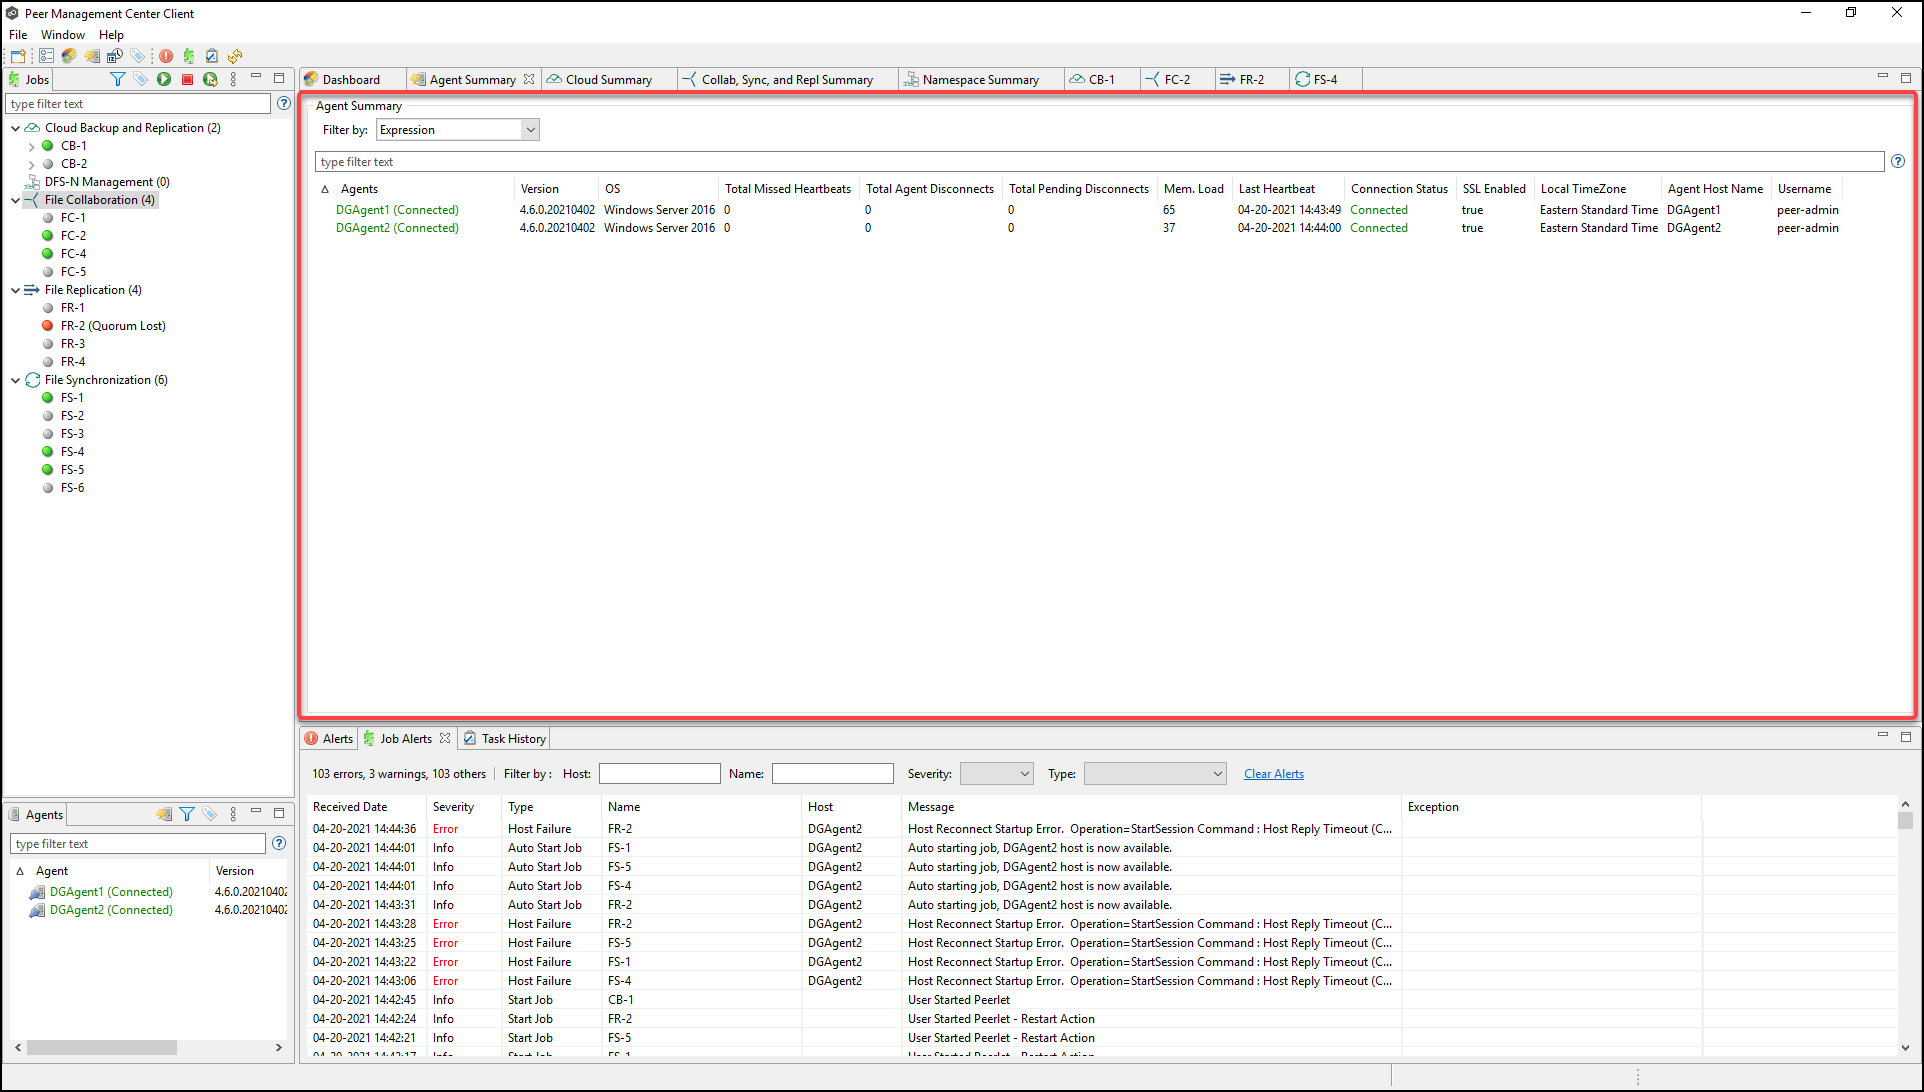Viewport: 1924px width, 1092px height.
Task: Click the agent lightning toolbar icon
Action: (92, 56)
